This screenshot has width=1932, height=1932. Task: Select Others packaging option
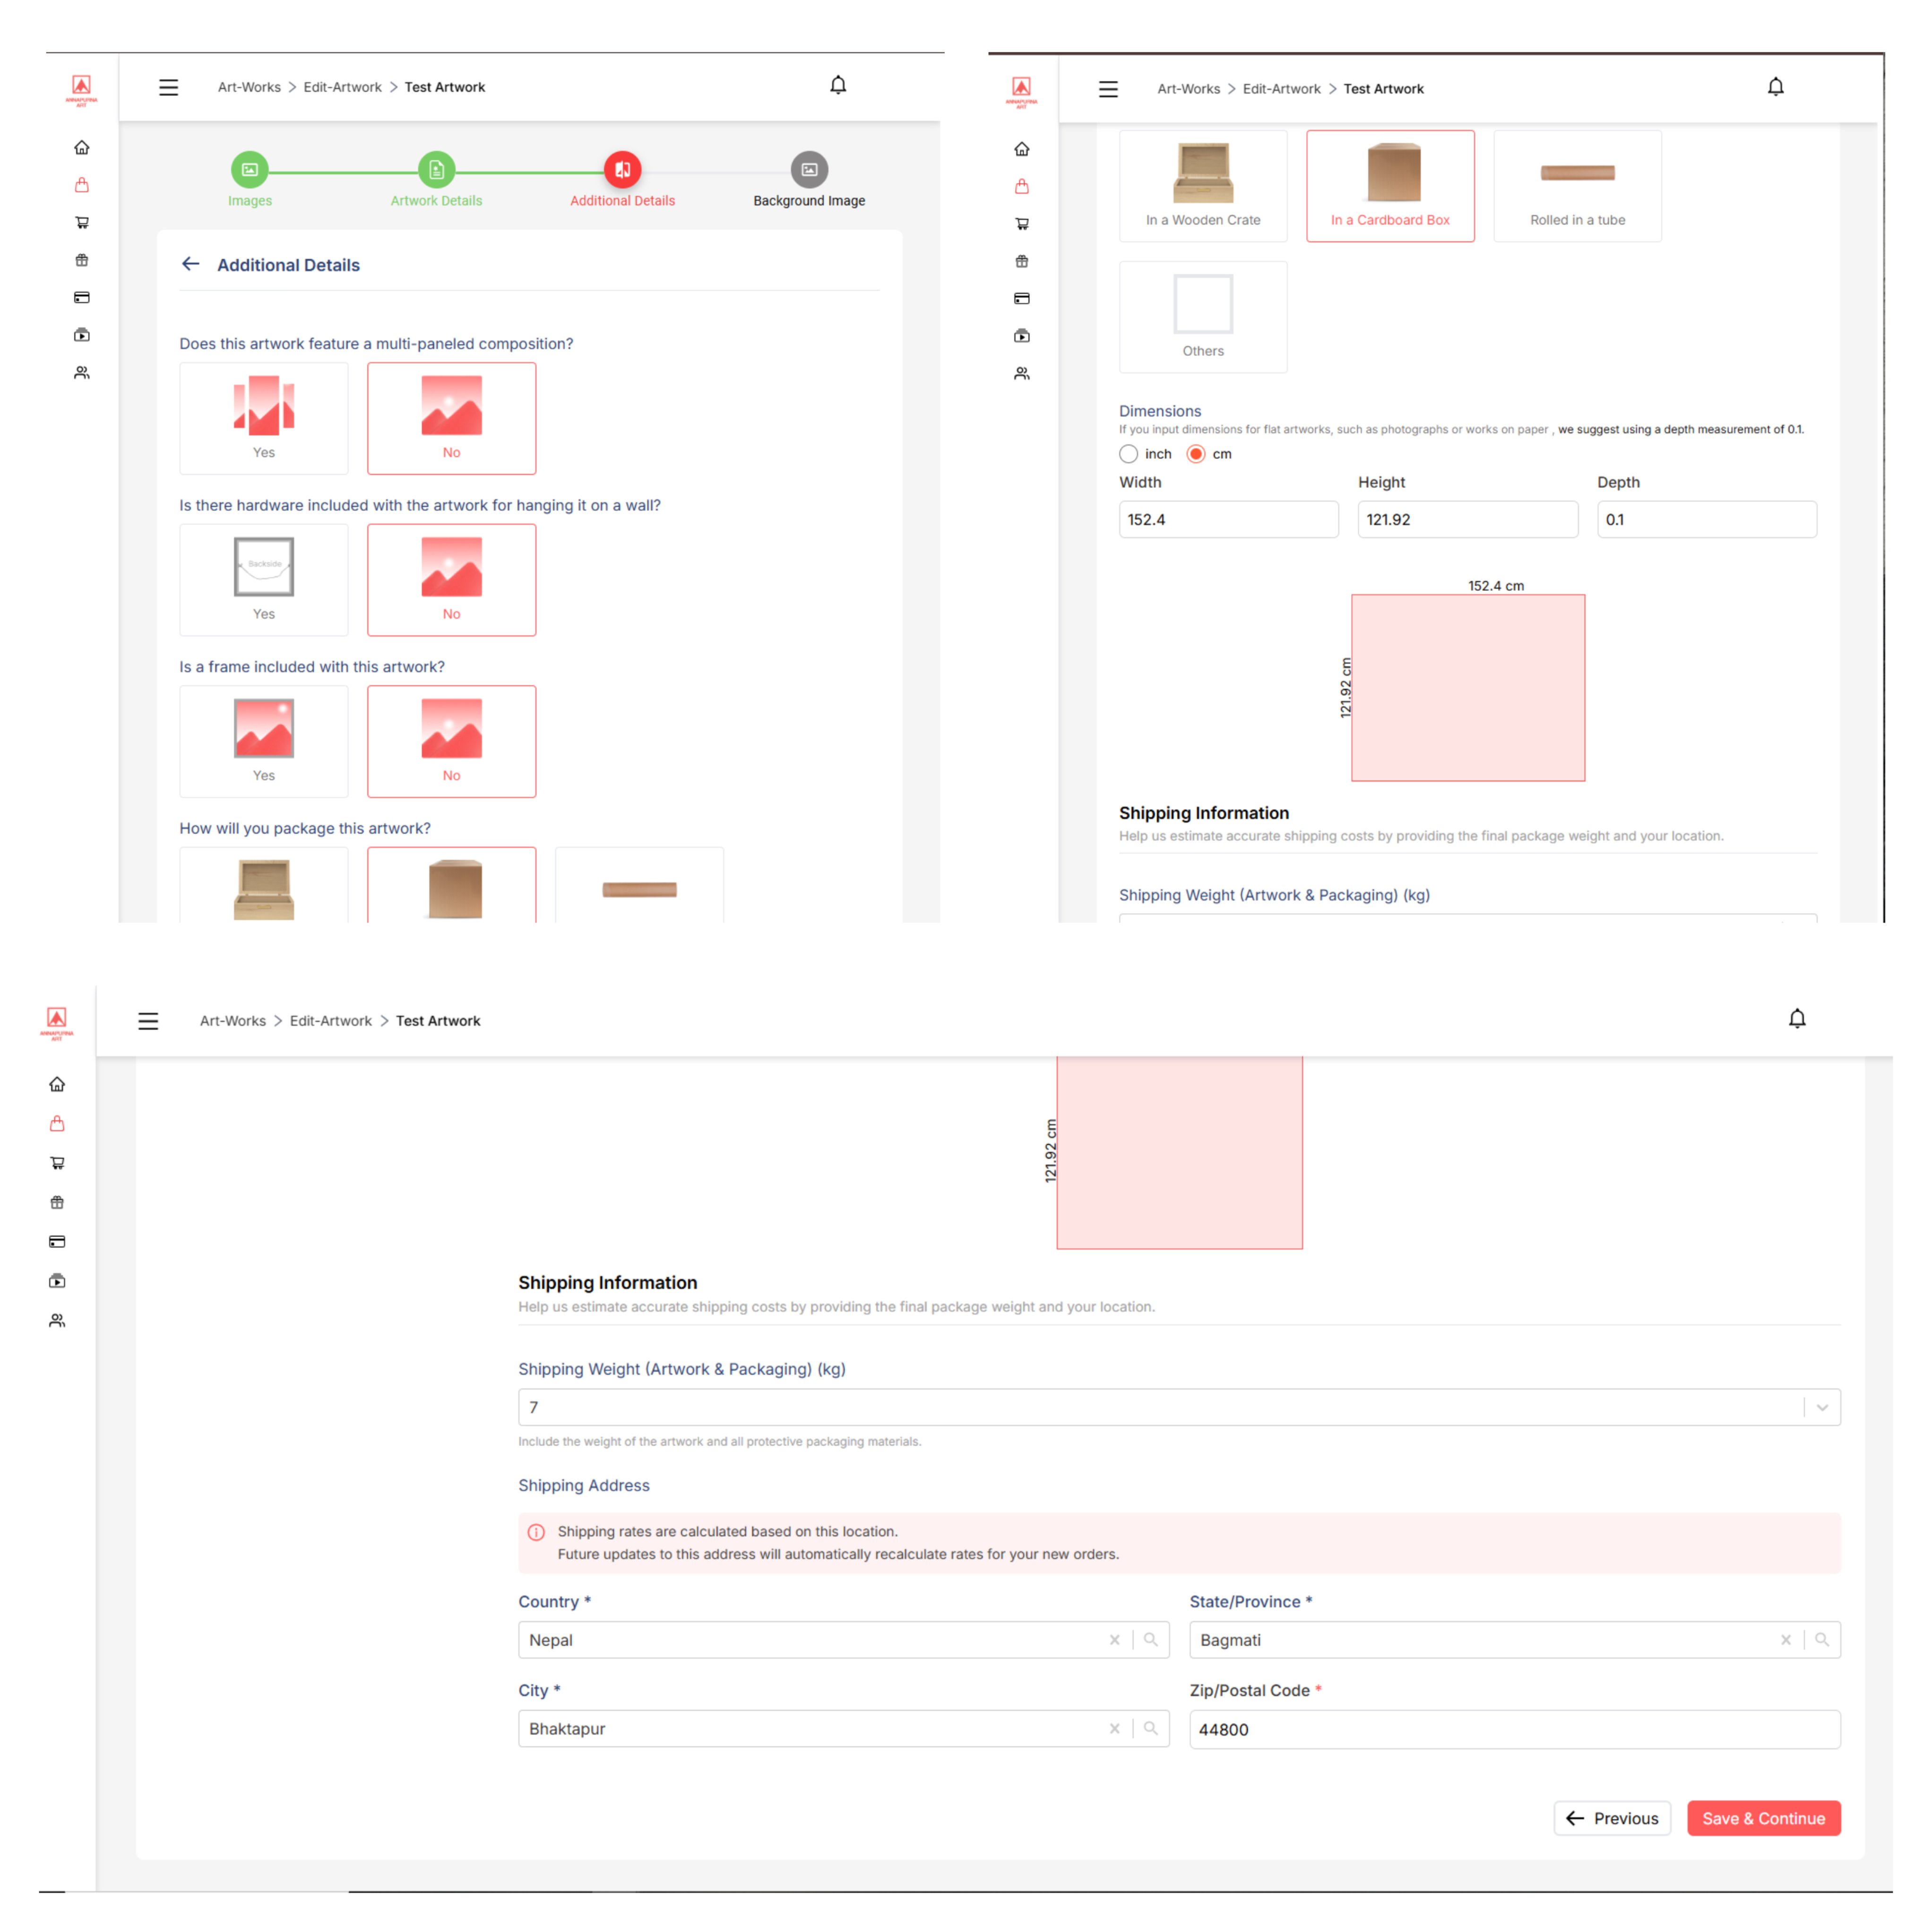click(1203, 317)
